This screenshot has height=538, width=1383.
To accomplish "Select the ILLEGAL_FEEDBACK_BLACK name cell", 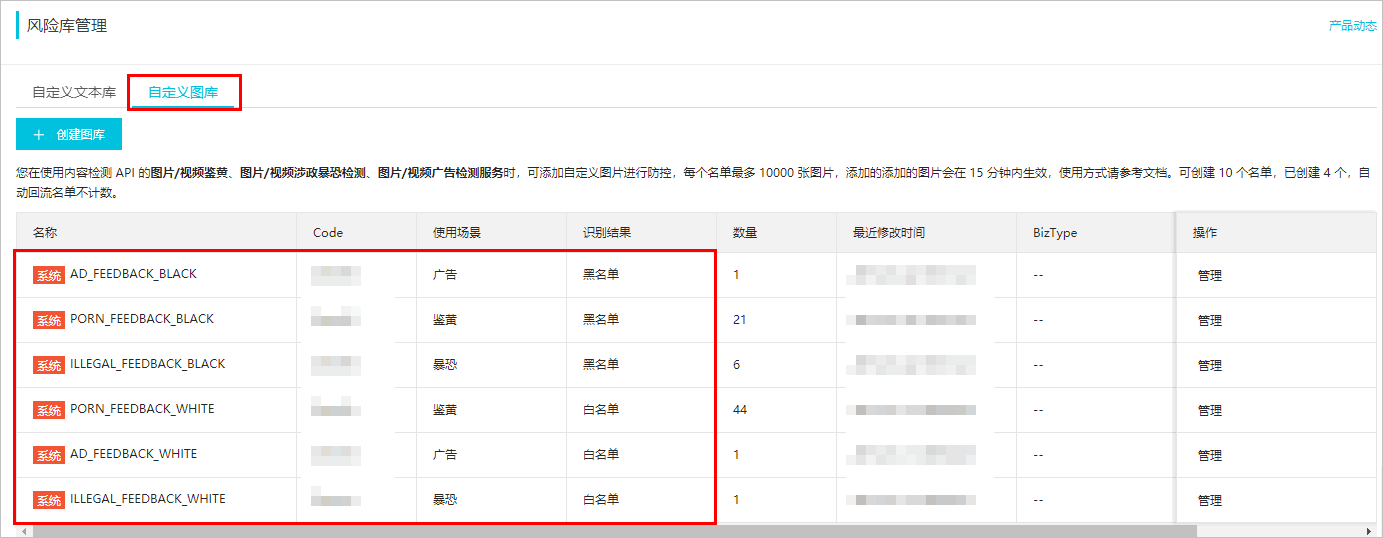I will pos(156,365).
